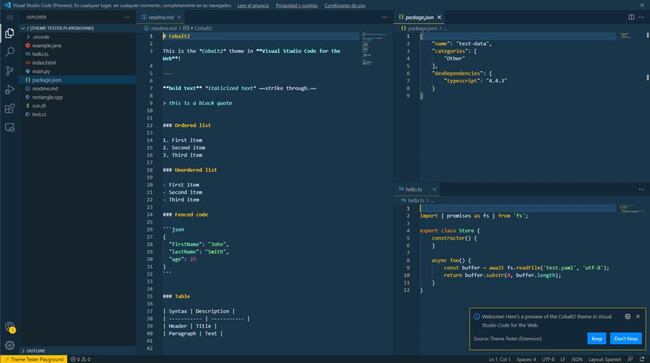Click the Keep button

tap(597, 339)
